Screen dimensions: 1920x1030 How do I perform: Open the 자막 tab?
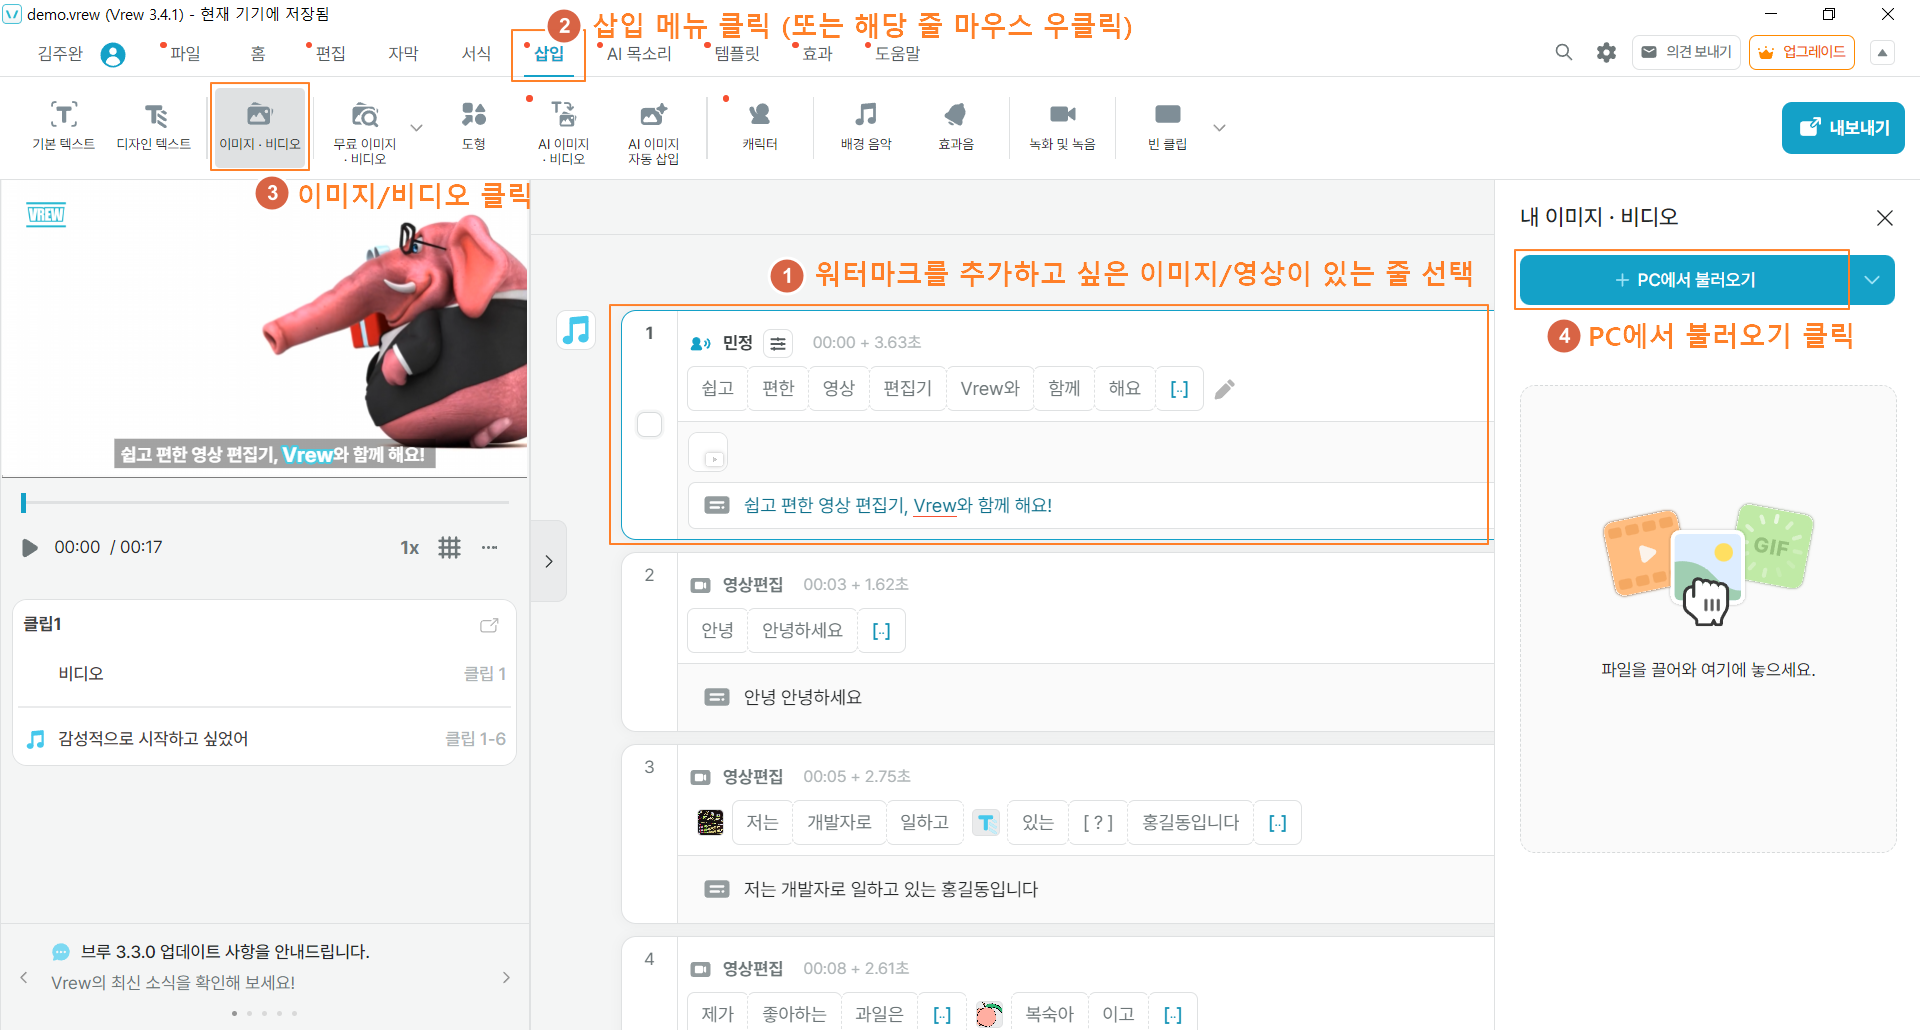pyautogui.click(x=403, y=53)
